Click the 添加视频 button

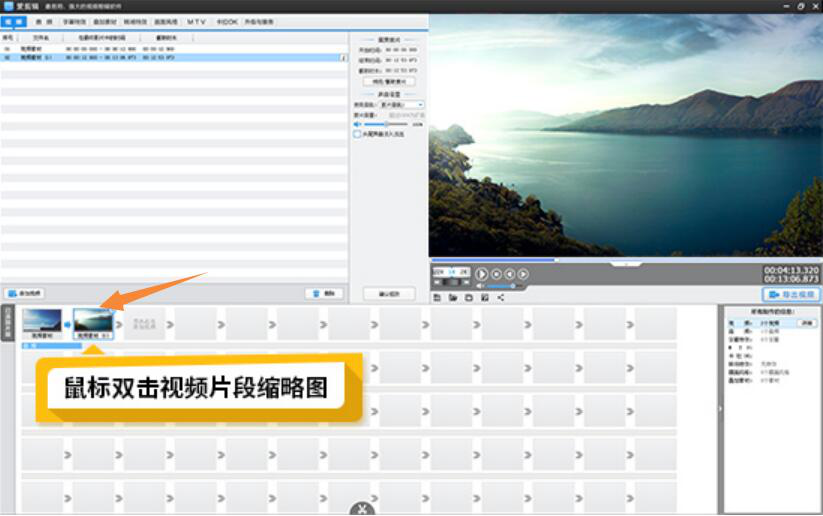tap(25, 293)
